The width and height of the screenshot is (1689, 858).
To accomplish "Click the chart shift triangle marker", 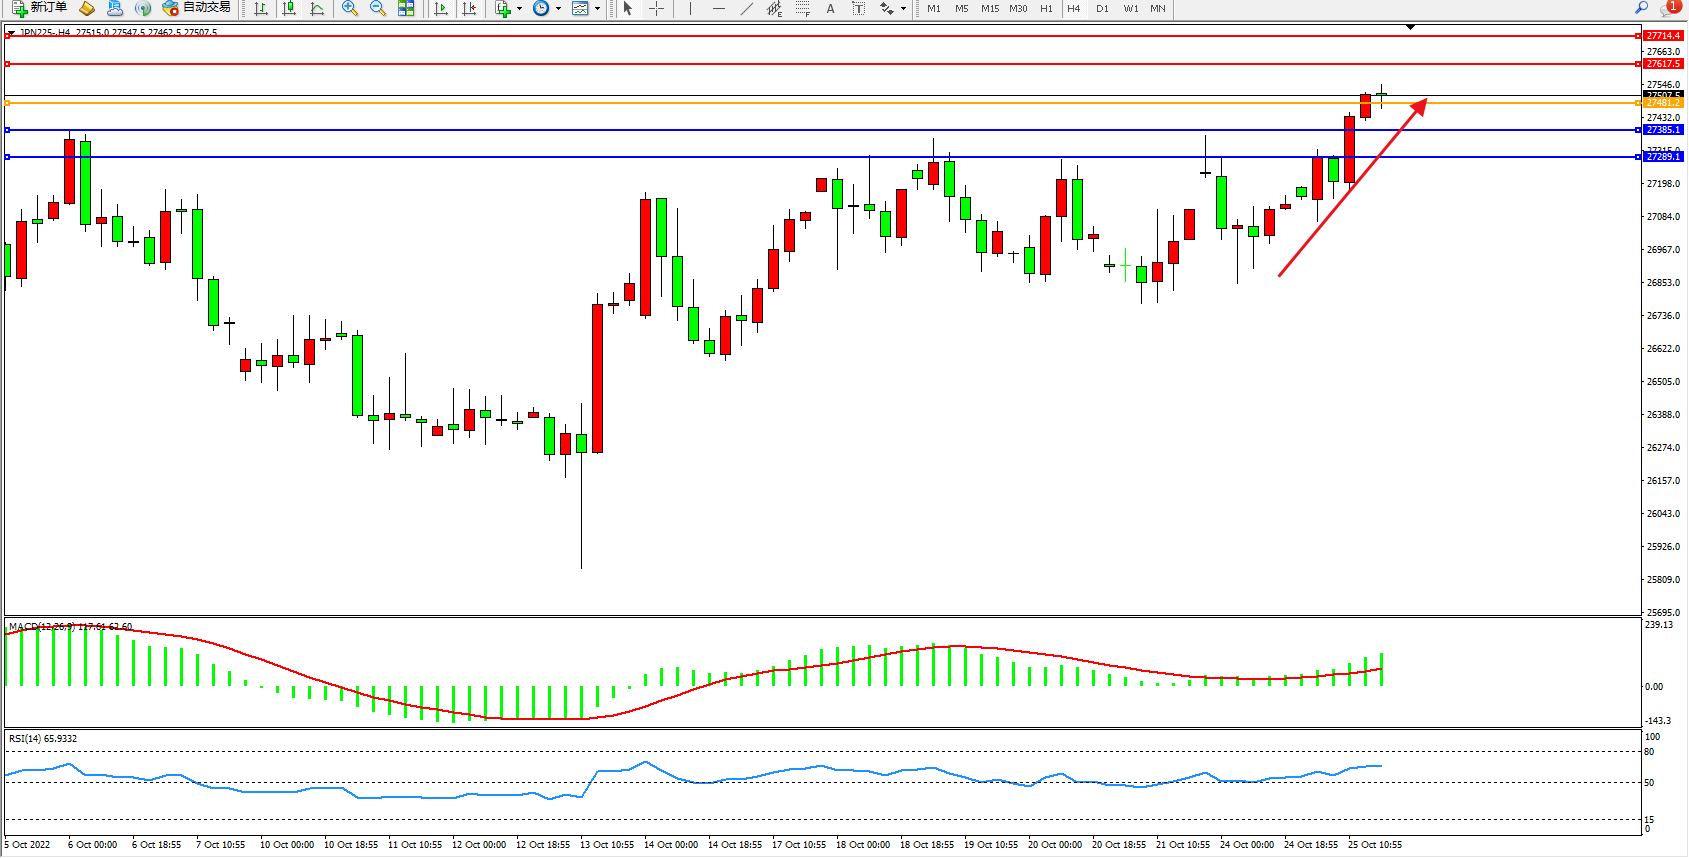I will pyautogui.click(x=1410, y=27).
